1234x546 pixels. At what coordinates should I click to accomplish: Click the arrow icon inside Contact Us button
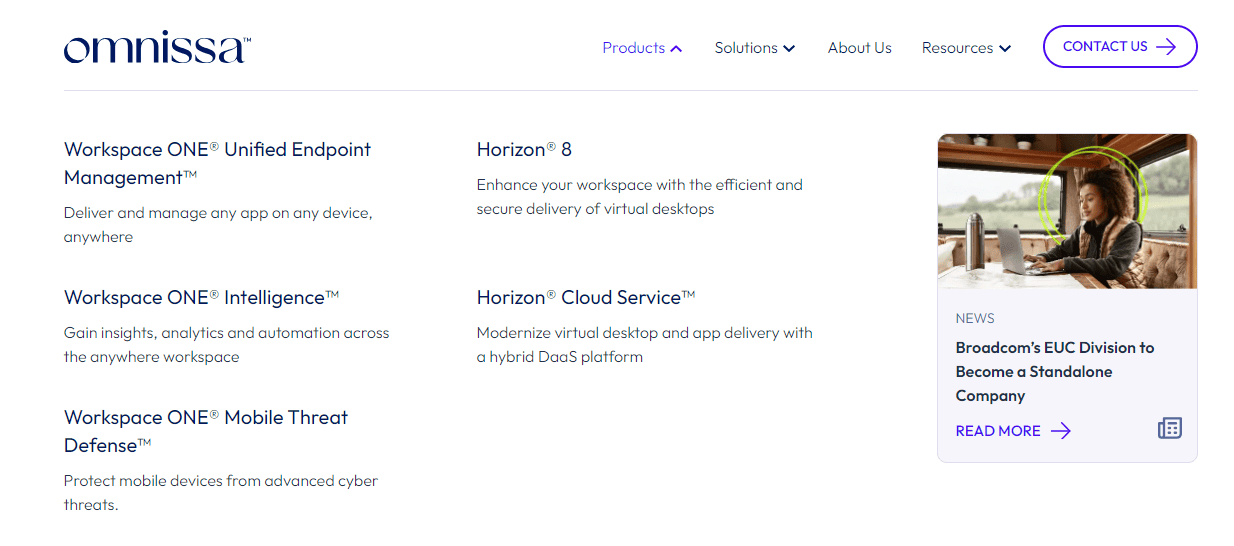pyautogui.click(x=1165, y=47)
